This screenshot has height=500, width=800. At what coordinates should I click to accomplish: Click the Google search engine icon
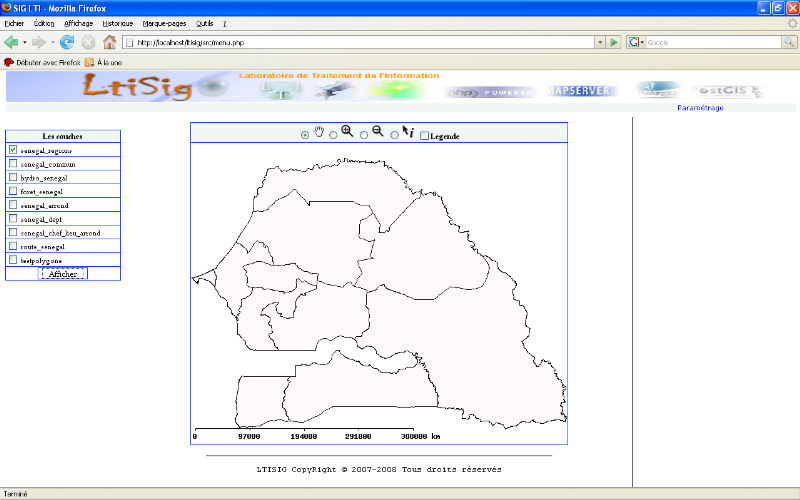tap(634, 42)
